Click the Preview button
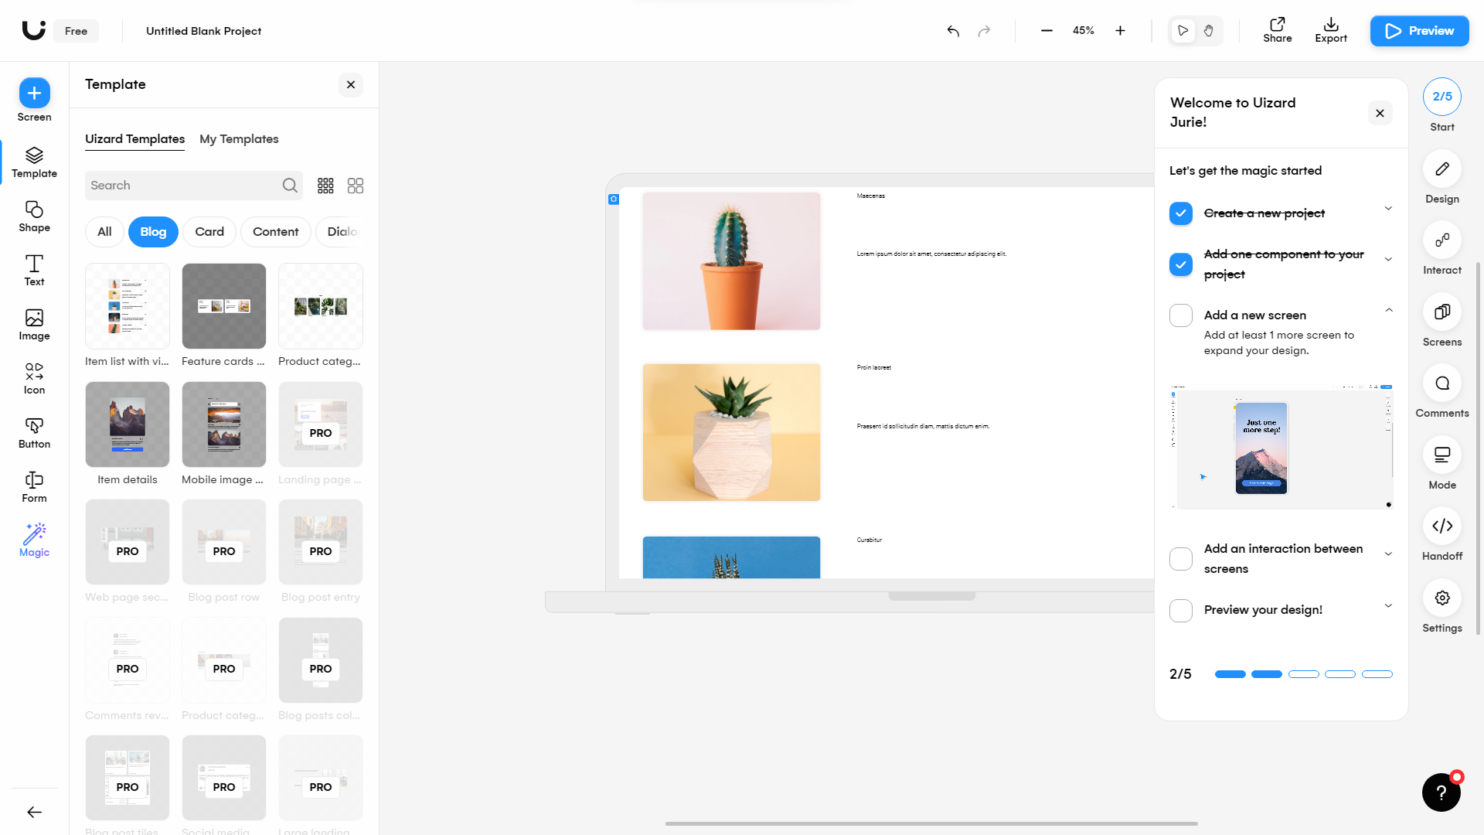1484x835 pixels. point(1419,31)
